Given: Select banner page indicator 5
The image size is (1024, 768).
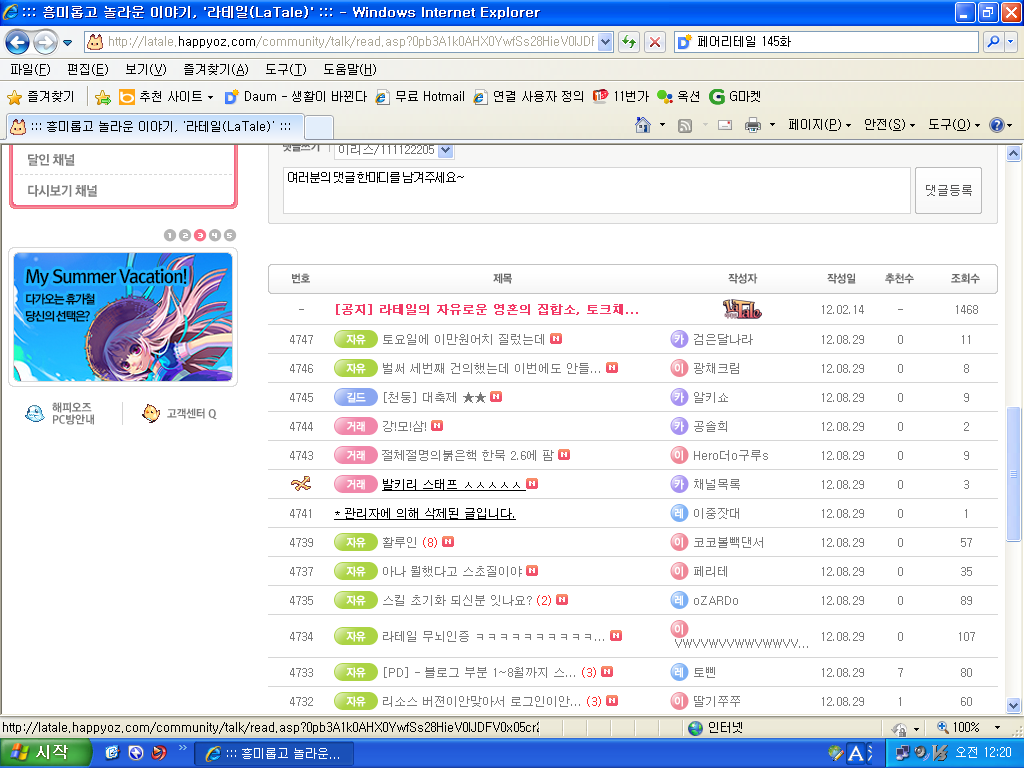Looking at the screenshot, I should [230, 235].
